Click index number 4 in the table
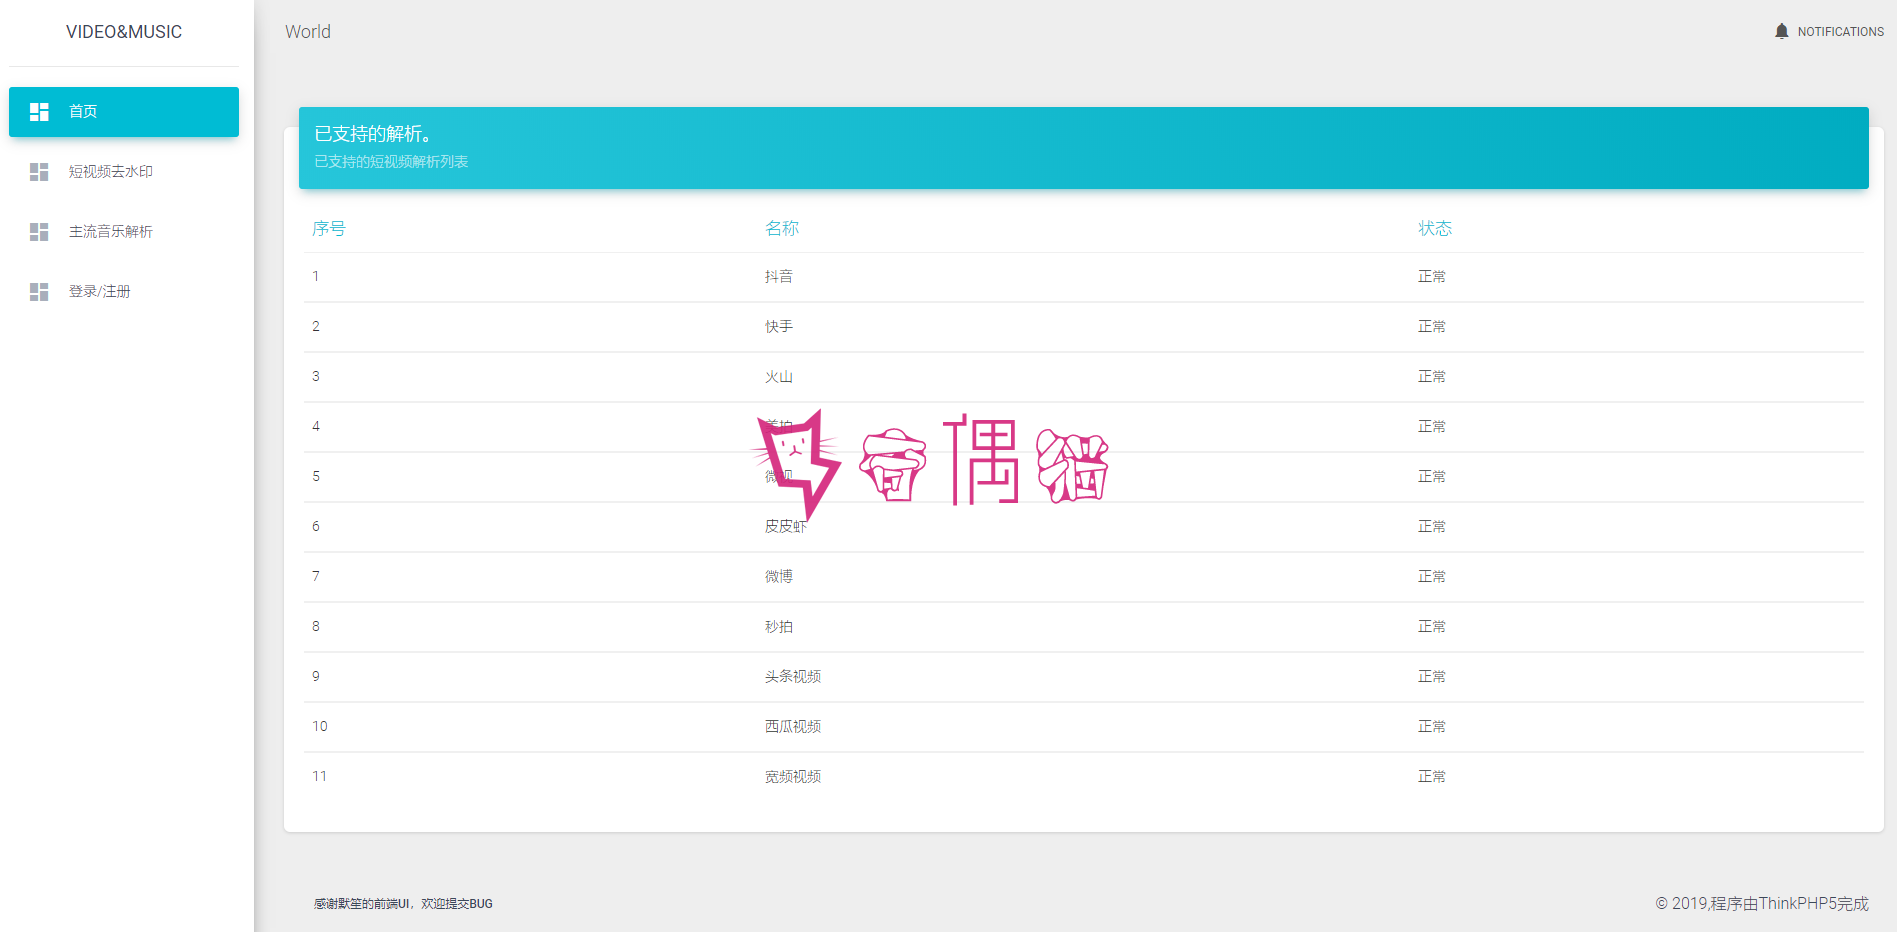The image size is (1897, 932). click(x=316, y=427)
